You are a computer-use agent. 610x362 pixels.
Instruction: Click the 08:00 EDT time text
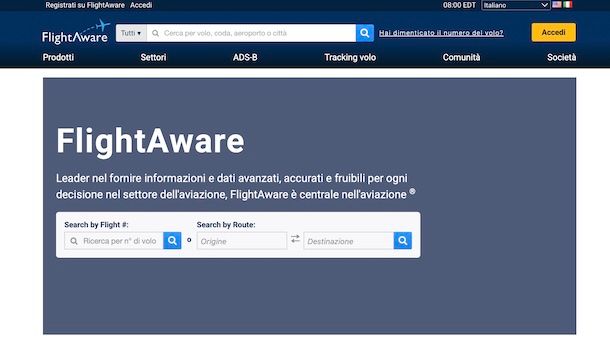459,5
